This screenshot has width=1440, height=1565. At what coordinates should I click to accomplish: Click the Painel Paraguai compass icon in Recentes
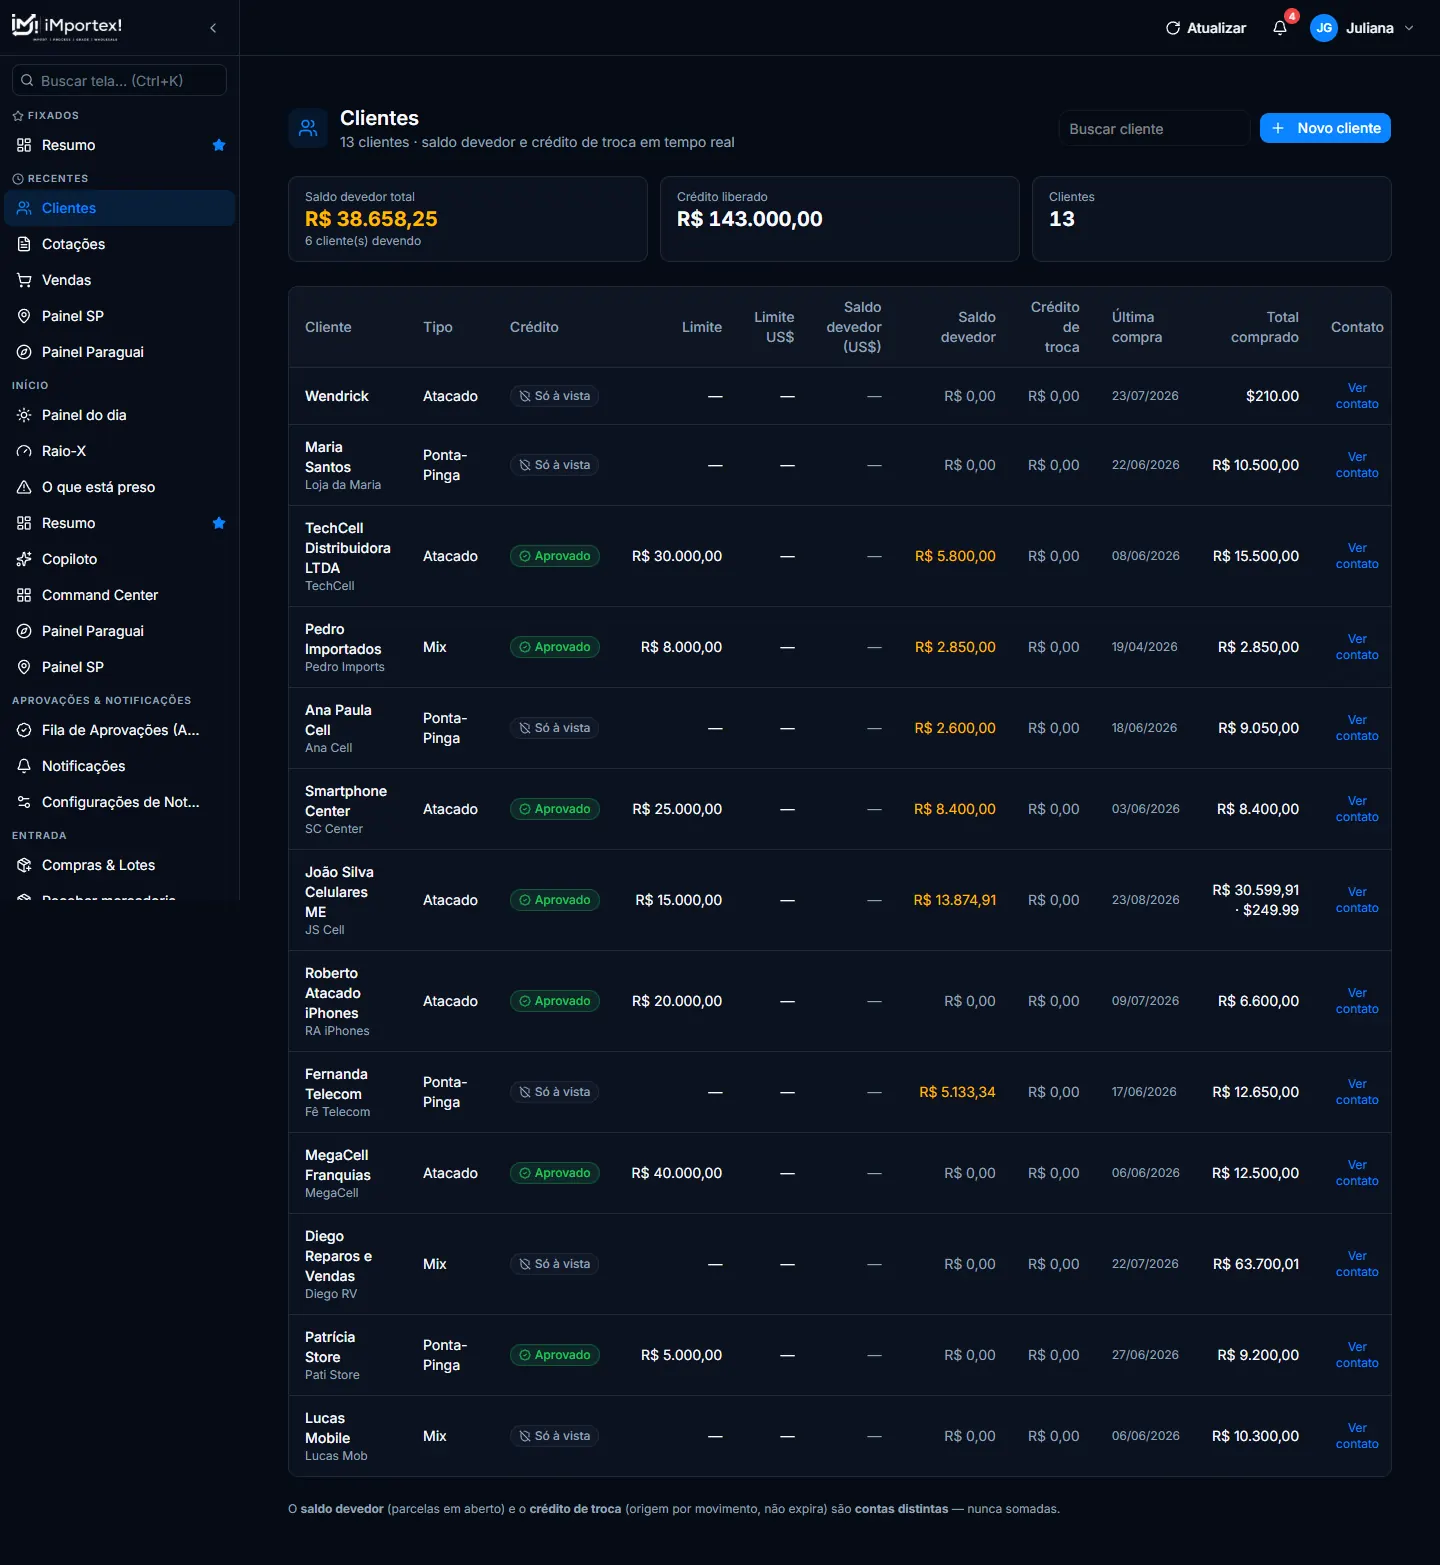tap(24, 352)
